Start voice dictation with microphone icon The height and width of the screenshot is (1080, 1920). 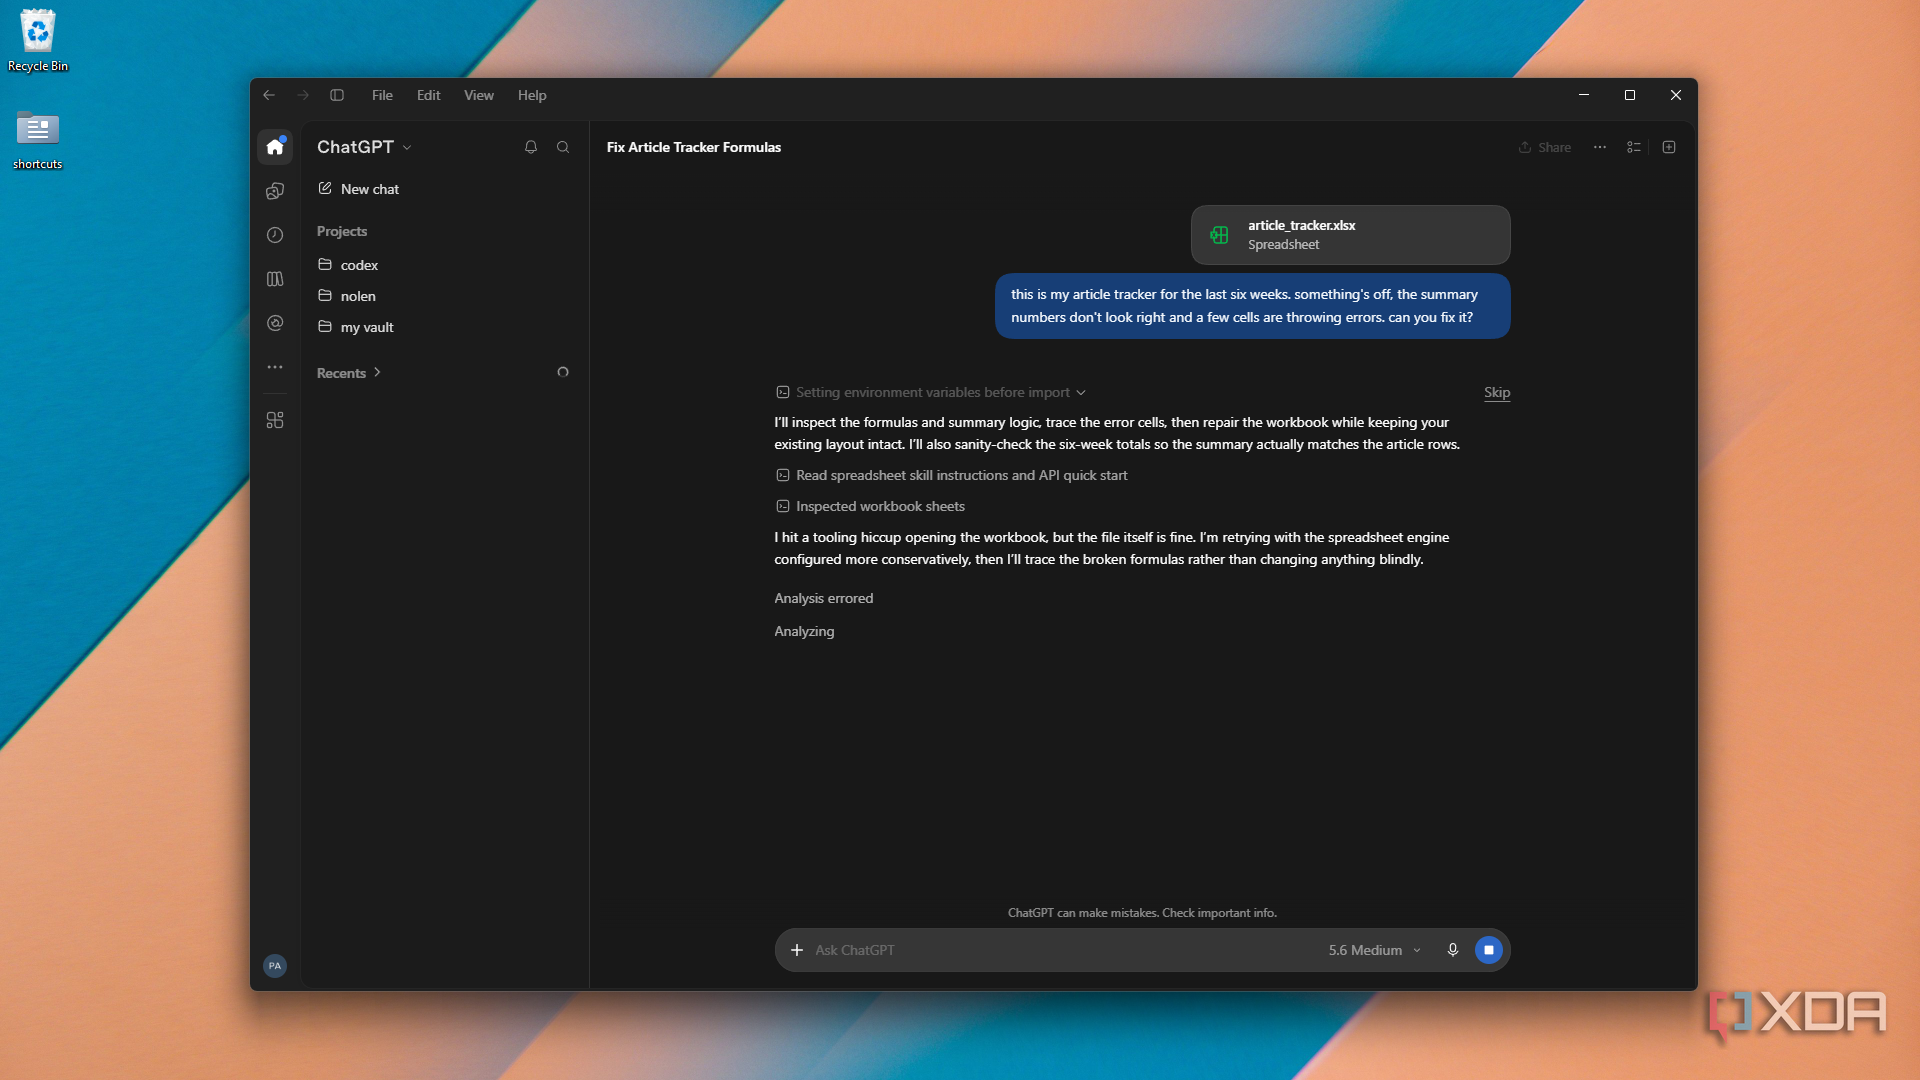pyautogui.click(x=1453, y=950)
